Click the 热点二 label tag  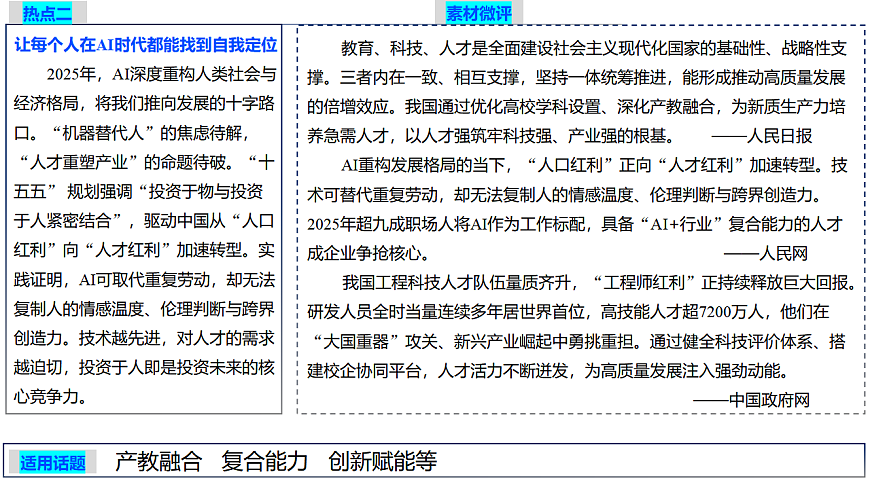click(46, 13)
